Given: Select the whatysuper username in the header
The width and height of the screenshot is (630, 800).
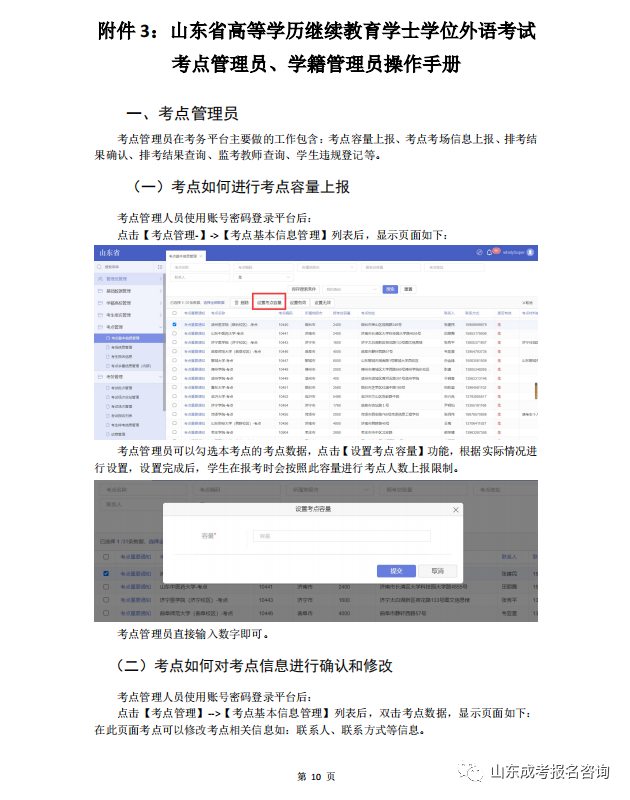Looking at the screenshot, I should click(x=514, y=252).
